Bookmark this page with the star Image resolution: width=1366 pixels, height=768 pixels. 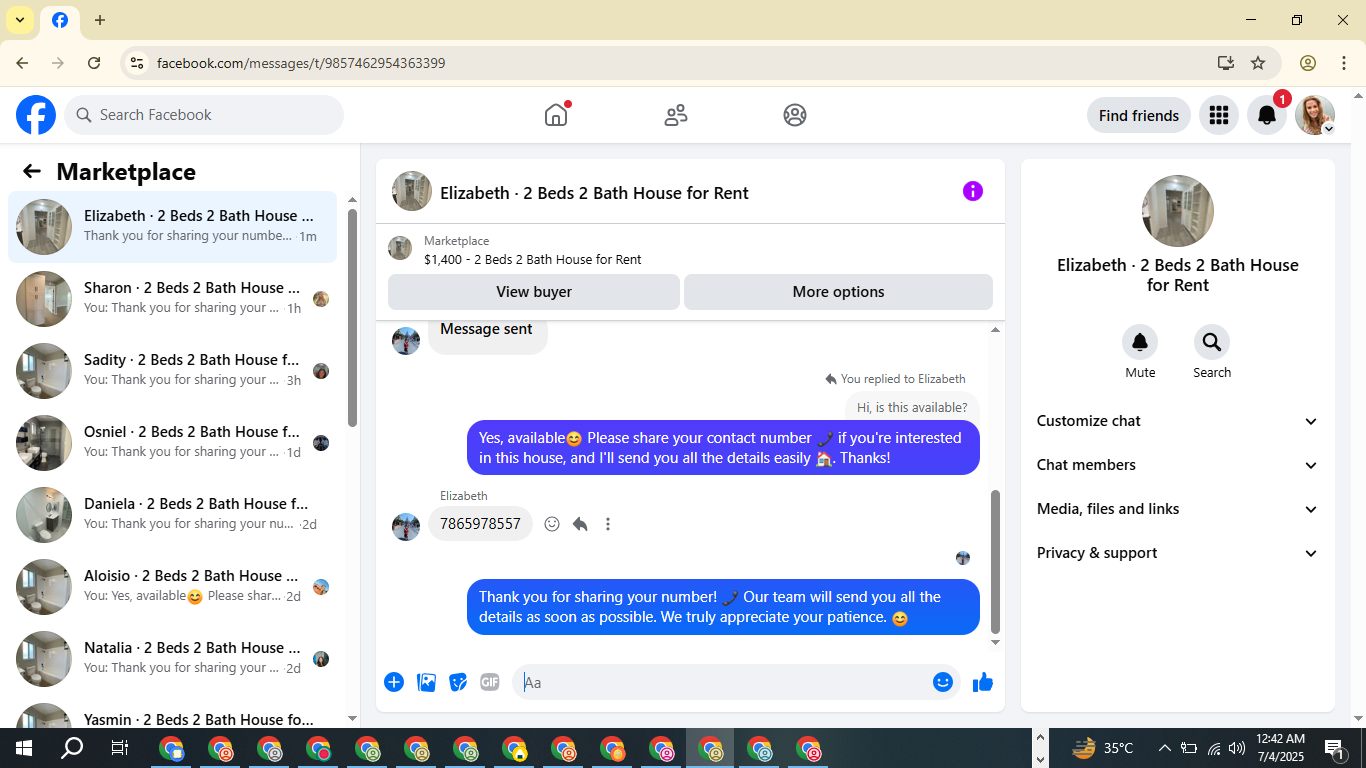pyautogui.click(x=1258, y=63)
